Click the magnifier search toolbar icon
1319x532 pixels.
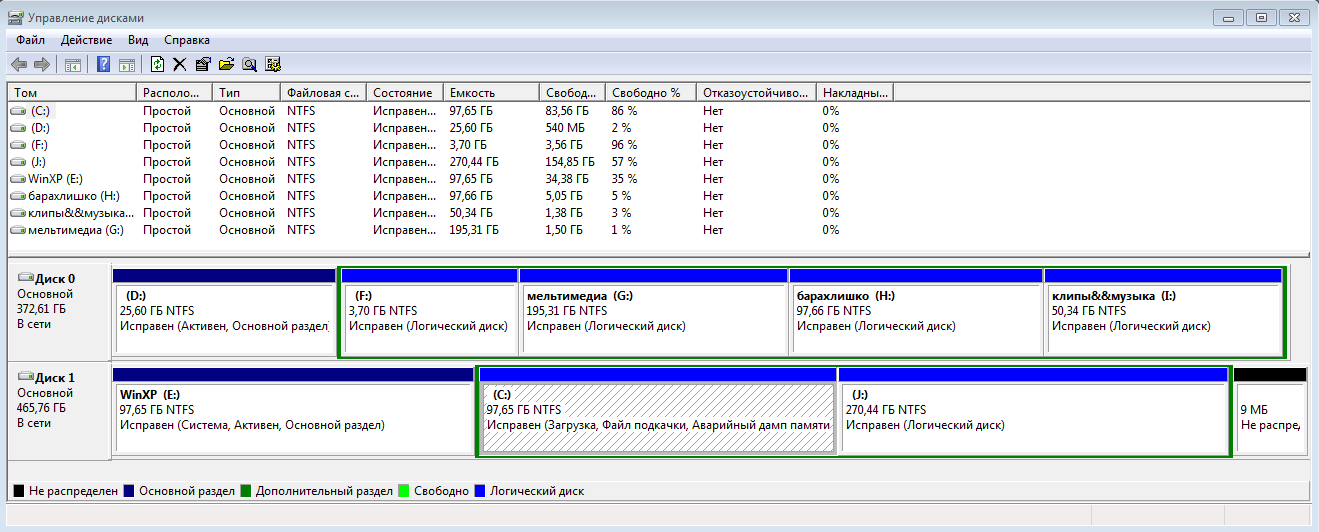(249, 64)
